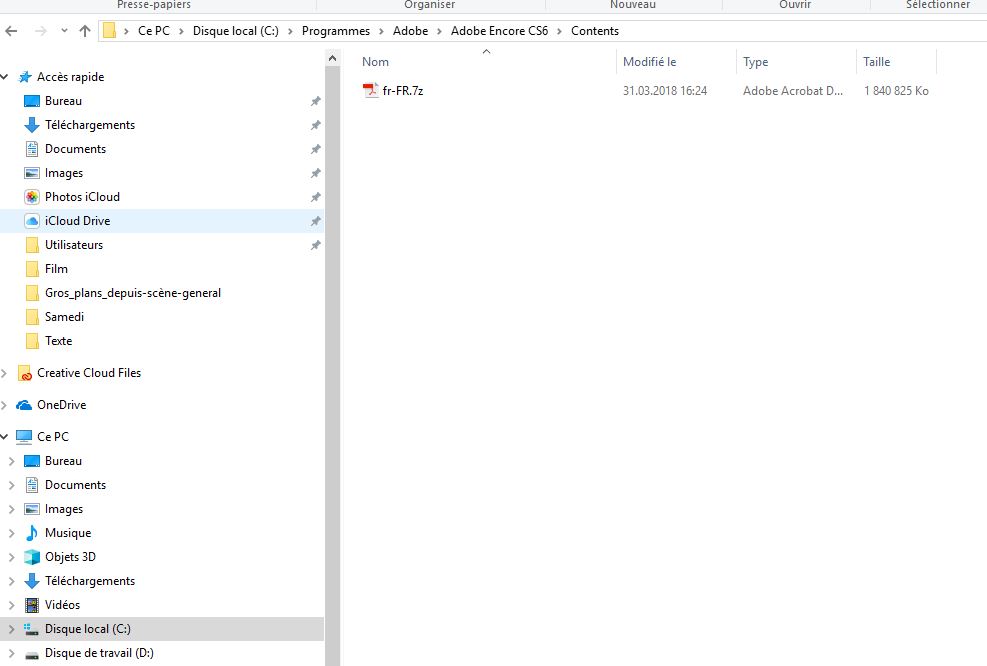Click pin icon next to quick access Images
Viewport: 987px width, 666px height.
coord(315,173)
